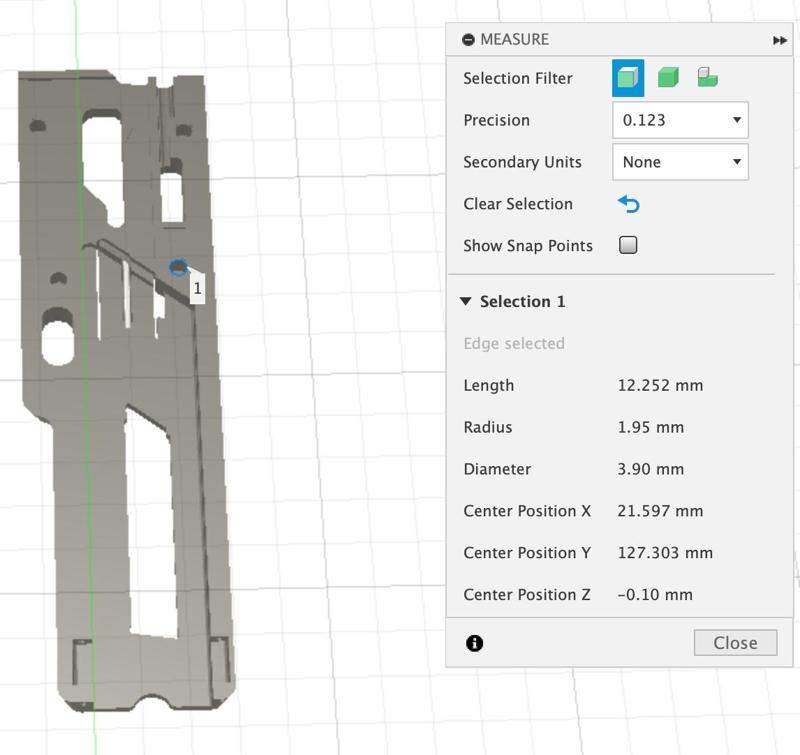Click the Radius value 1.95 mm

[651, 428]
